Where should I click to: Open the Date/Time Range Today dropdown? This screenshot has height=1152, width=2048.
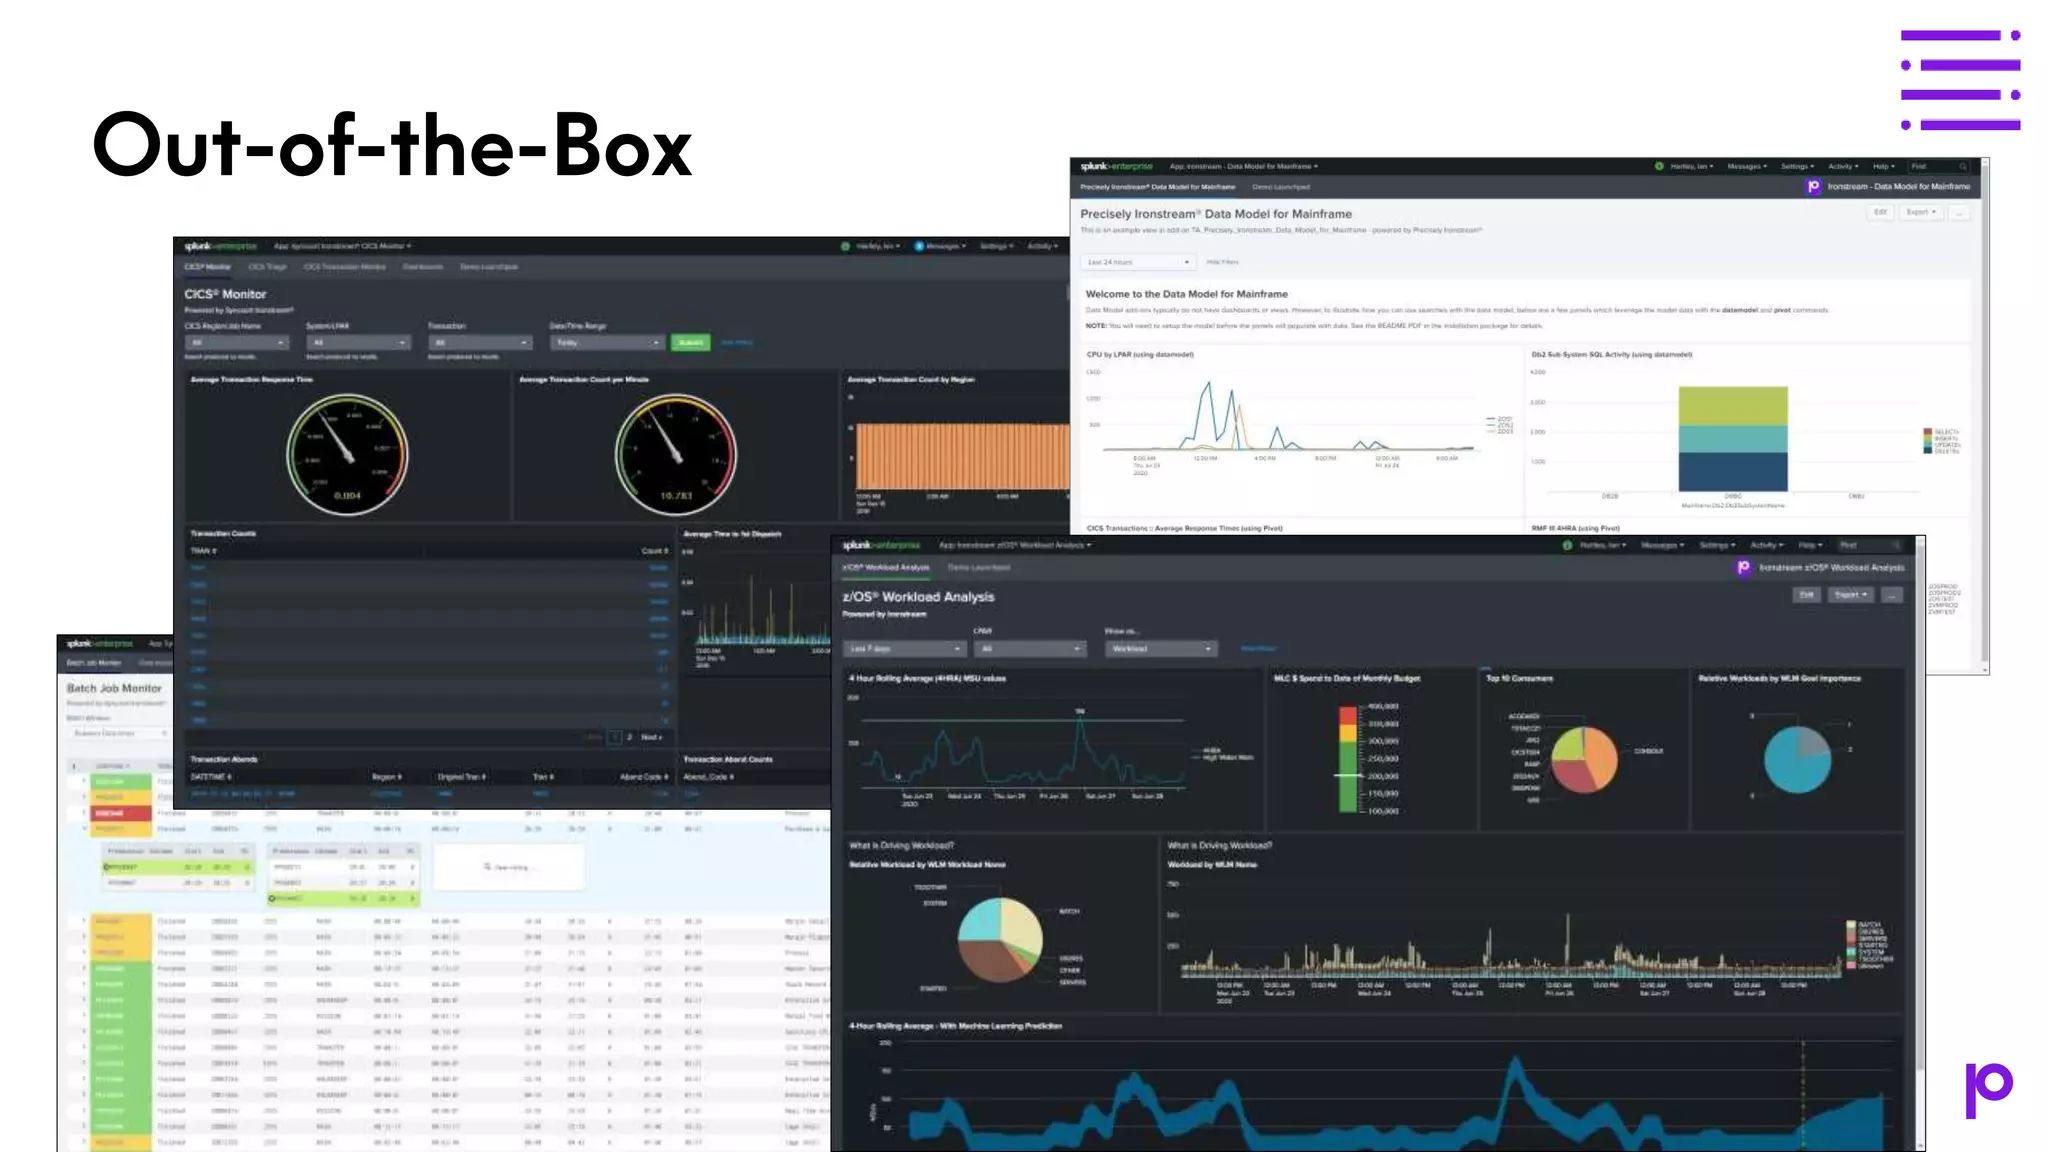point(607,343)
